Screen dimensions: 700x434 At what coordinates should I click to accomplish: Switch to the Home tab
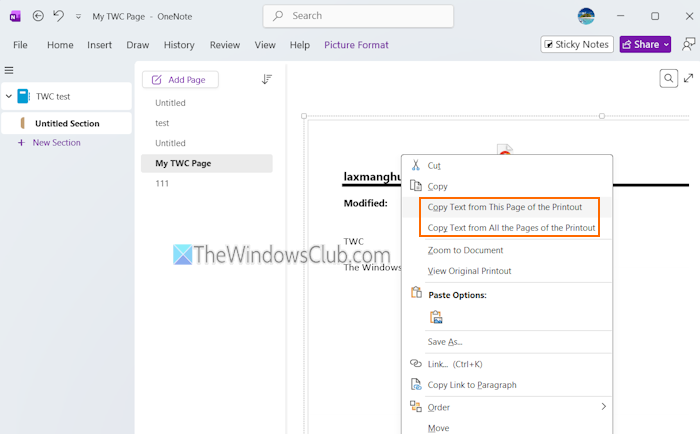click(x=60, y=45)
